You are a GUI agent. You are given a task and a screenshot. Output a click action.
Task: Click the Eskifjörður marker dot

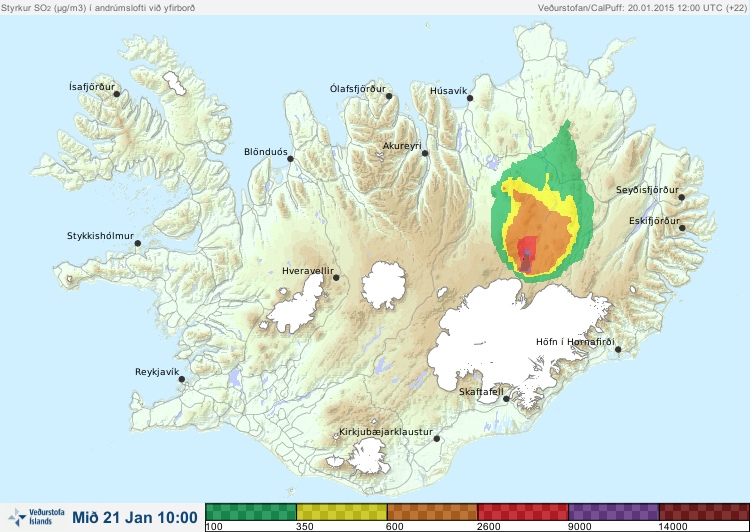682,228
